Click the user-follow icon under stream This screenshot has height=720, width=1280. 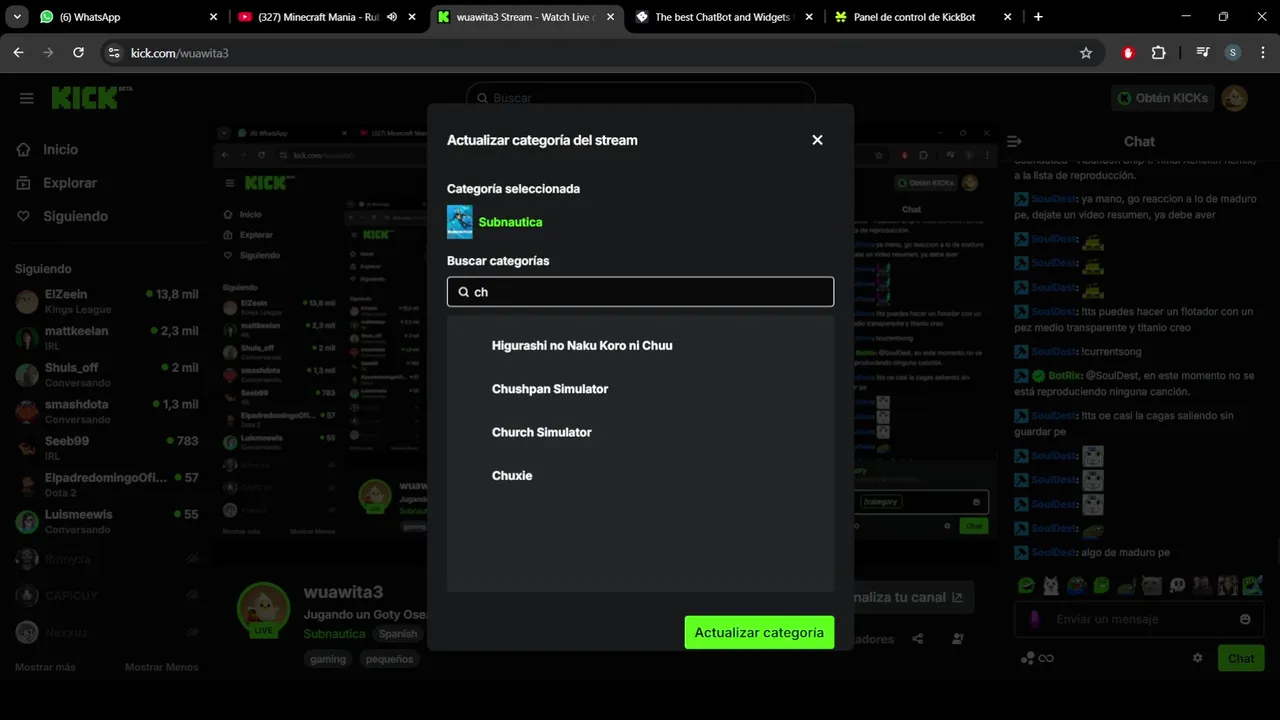tap(958, 639)
